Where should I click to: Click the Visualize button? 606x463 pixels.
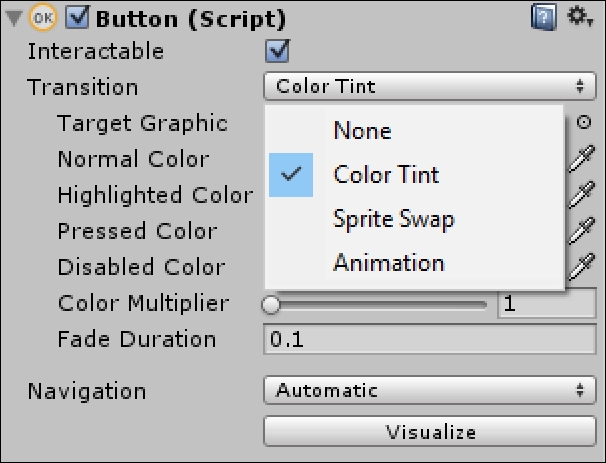click(430, 431)
